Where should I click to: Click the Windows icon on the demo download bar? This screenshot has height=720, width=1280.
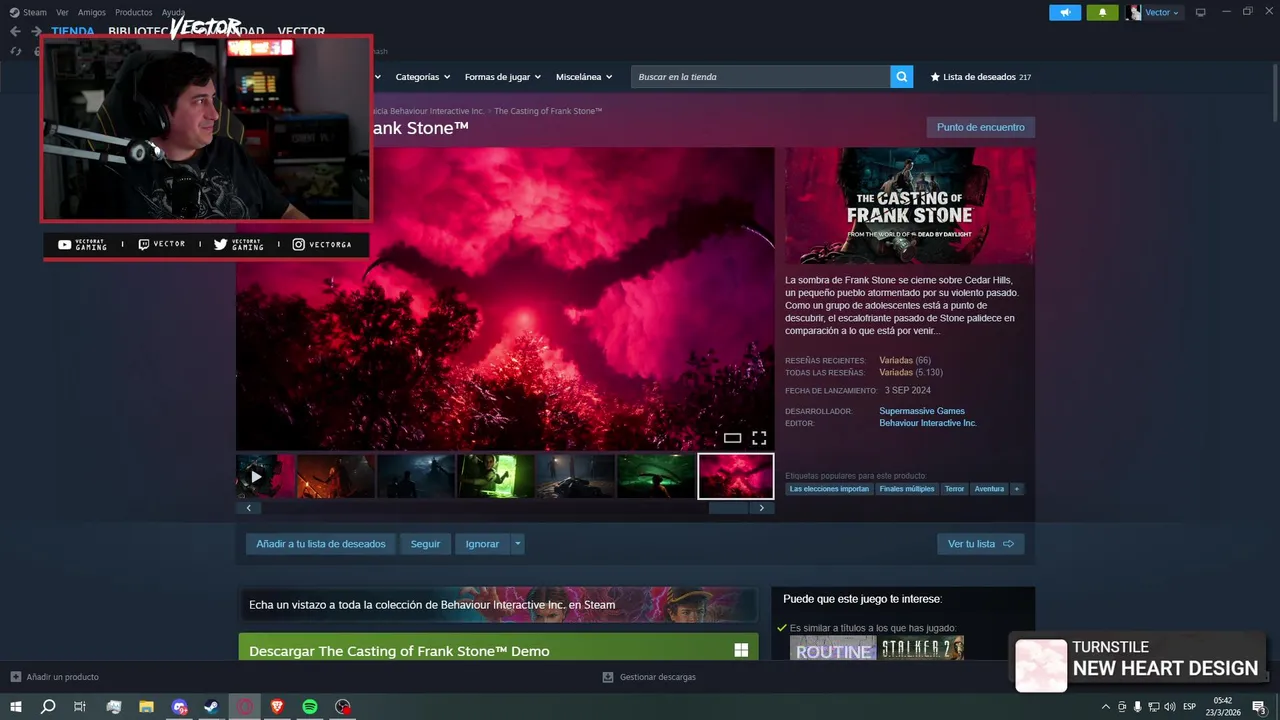(741, 651)
